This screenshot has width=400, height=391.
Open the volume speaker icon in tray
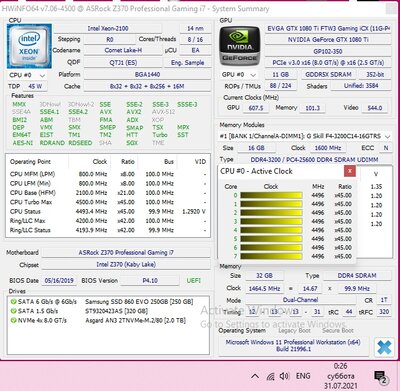[x=284, y=376]
